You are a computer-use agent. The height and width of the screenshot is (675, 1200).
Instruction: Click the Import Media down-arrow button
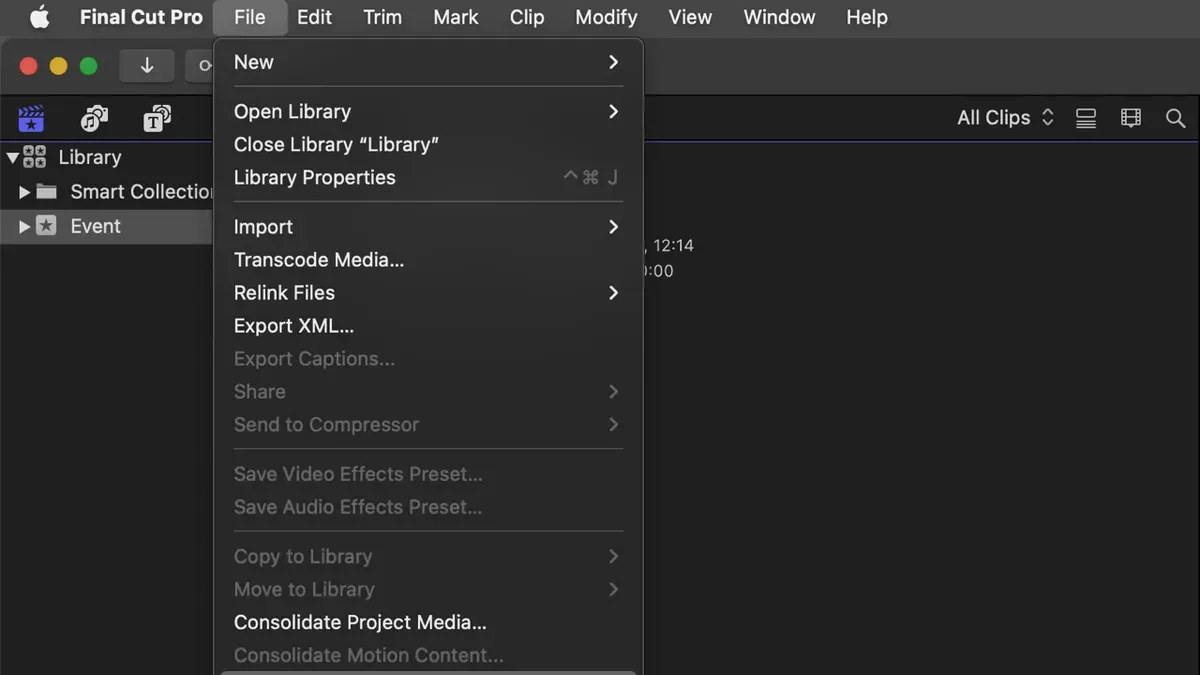point(147,65)
